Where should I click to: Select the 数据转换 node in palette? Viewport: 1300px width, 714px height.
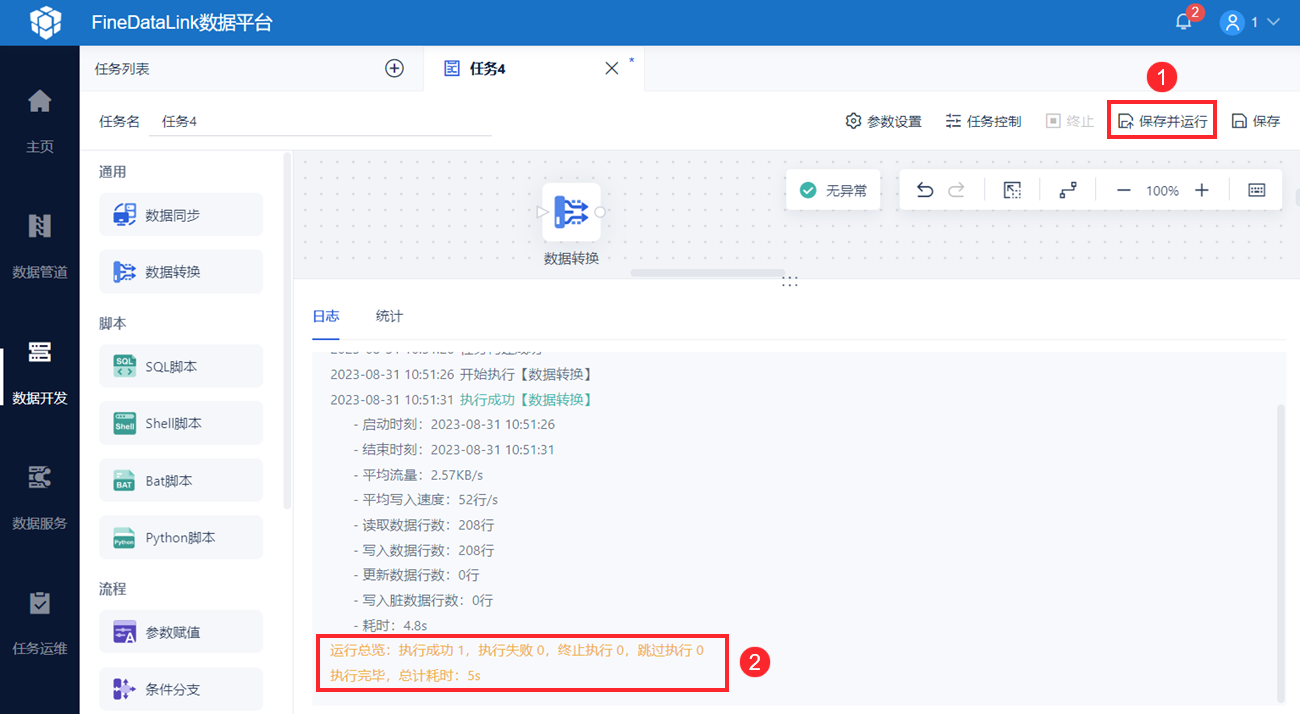181,271
